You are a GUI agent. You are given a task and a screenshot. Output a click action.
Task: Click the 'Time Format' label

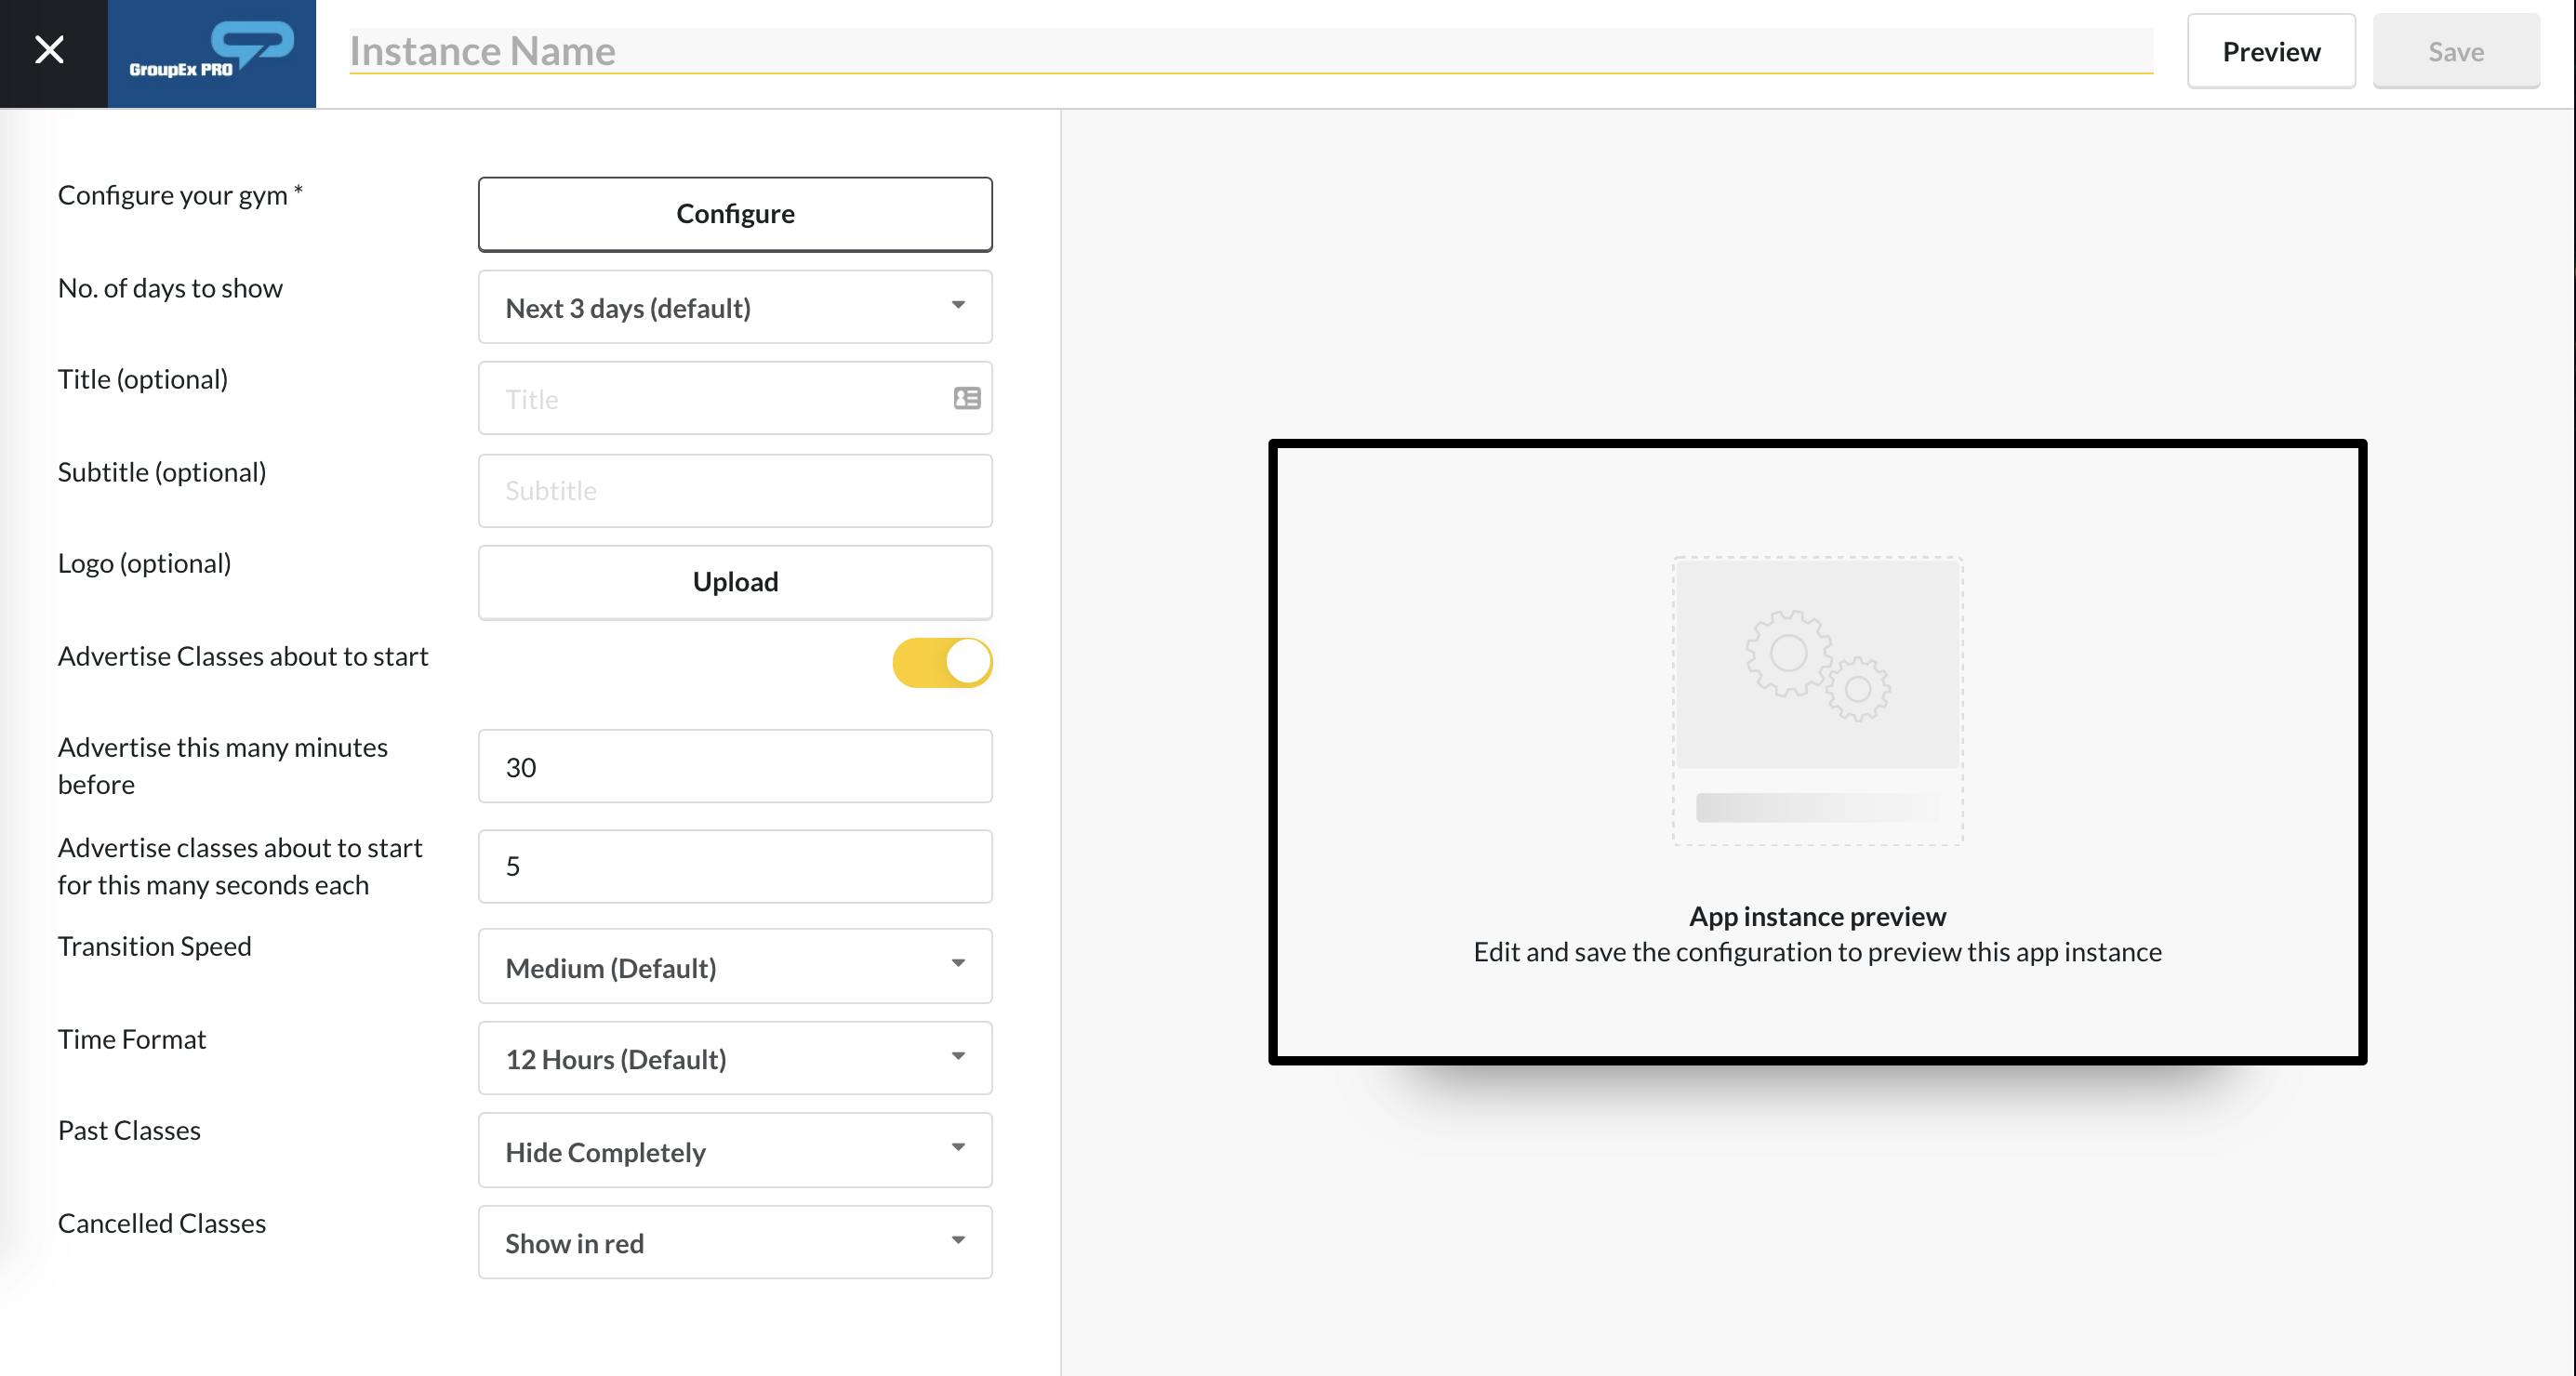click(x=132, y=1039)
